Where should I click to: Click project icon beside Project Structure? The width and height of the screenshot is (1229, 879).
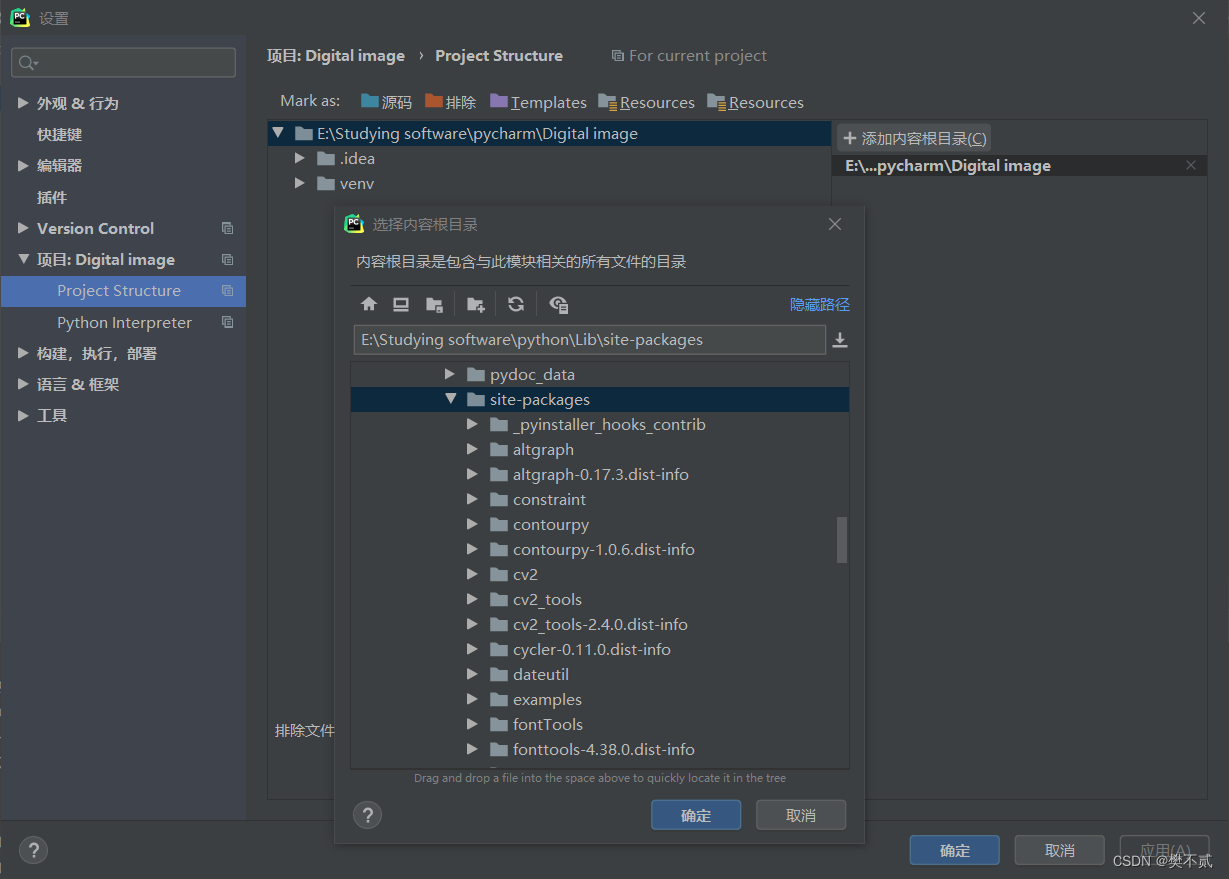tap(227, 291)
